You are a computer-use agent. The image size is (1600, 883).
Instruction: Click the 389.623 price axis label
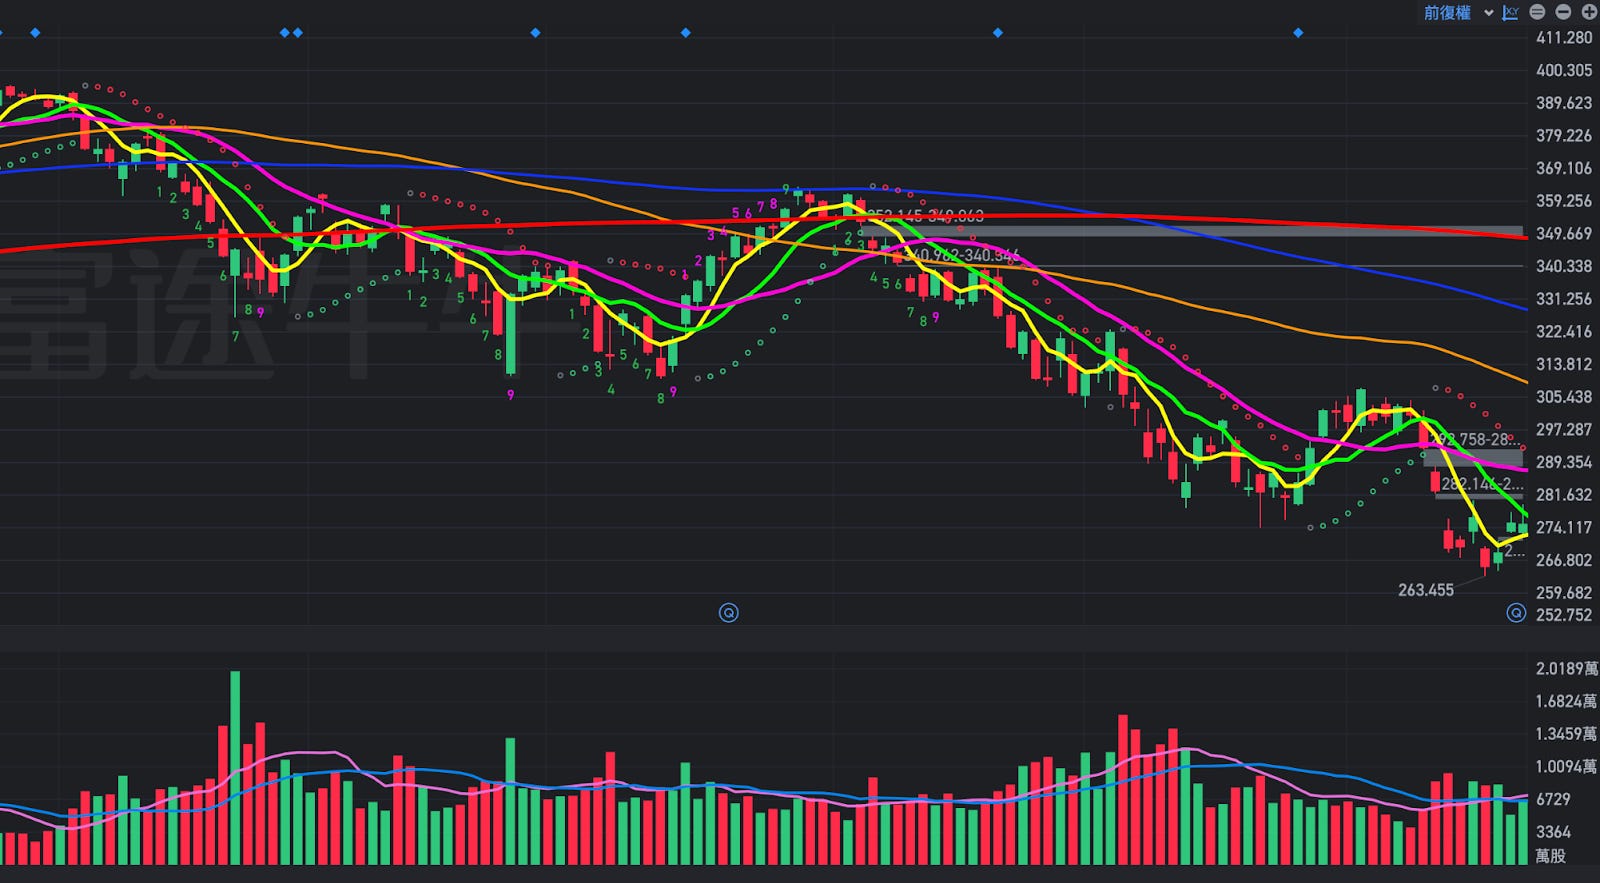pyautogui.click(x=1564, y=103)
